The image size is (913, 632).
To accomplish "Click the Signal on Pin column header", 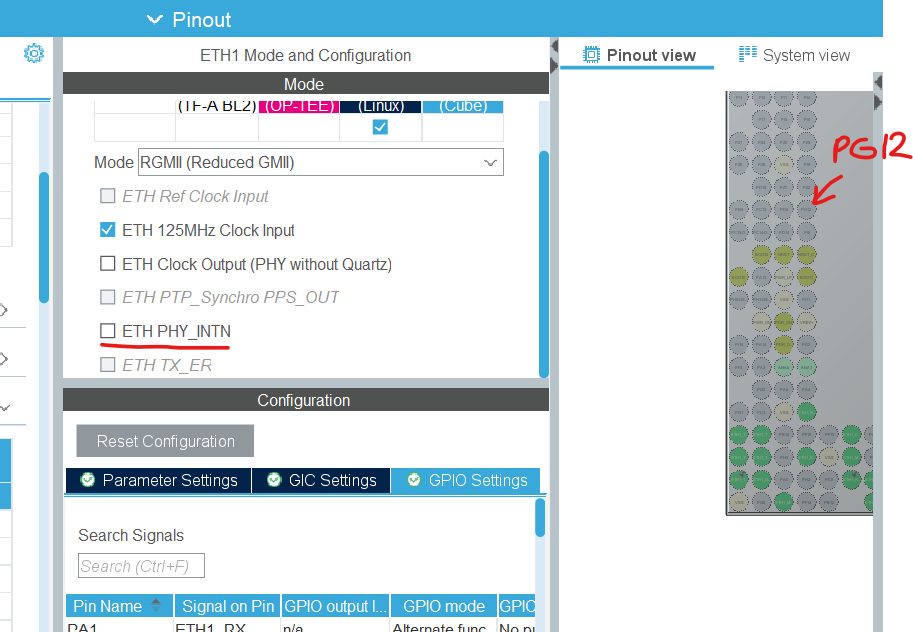I will 228,606.
